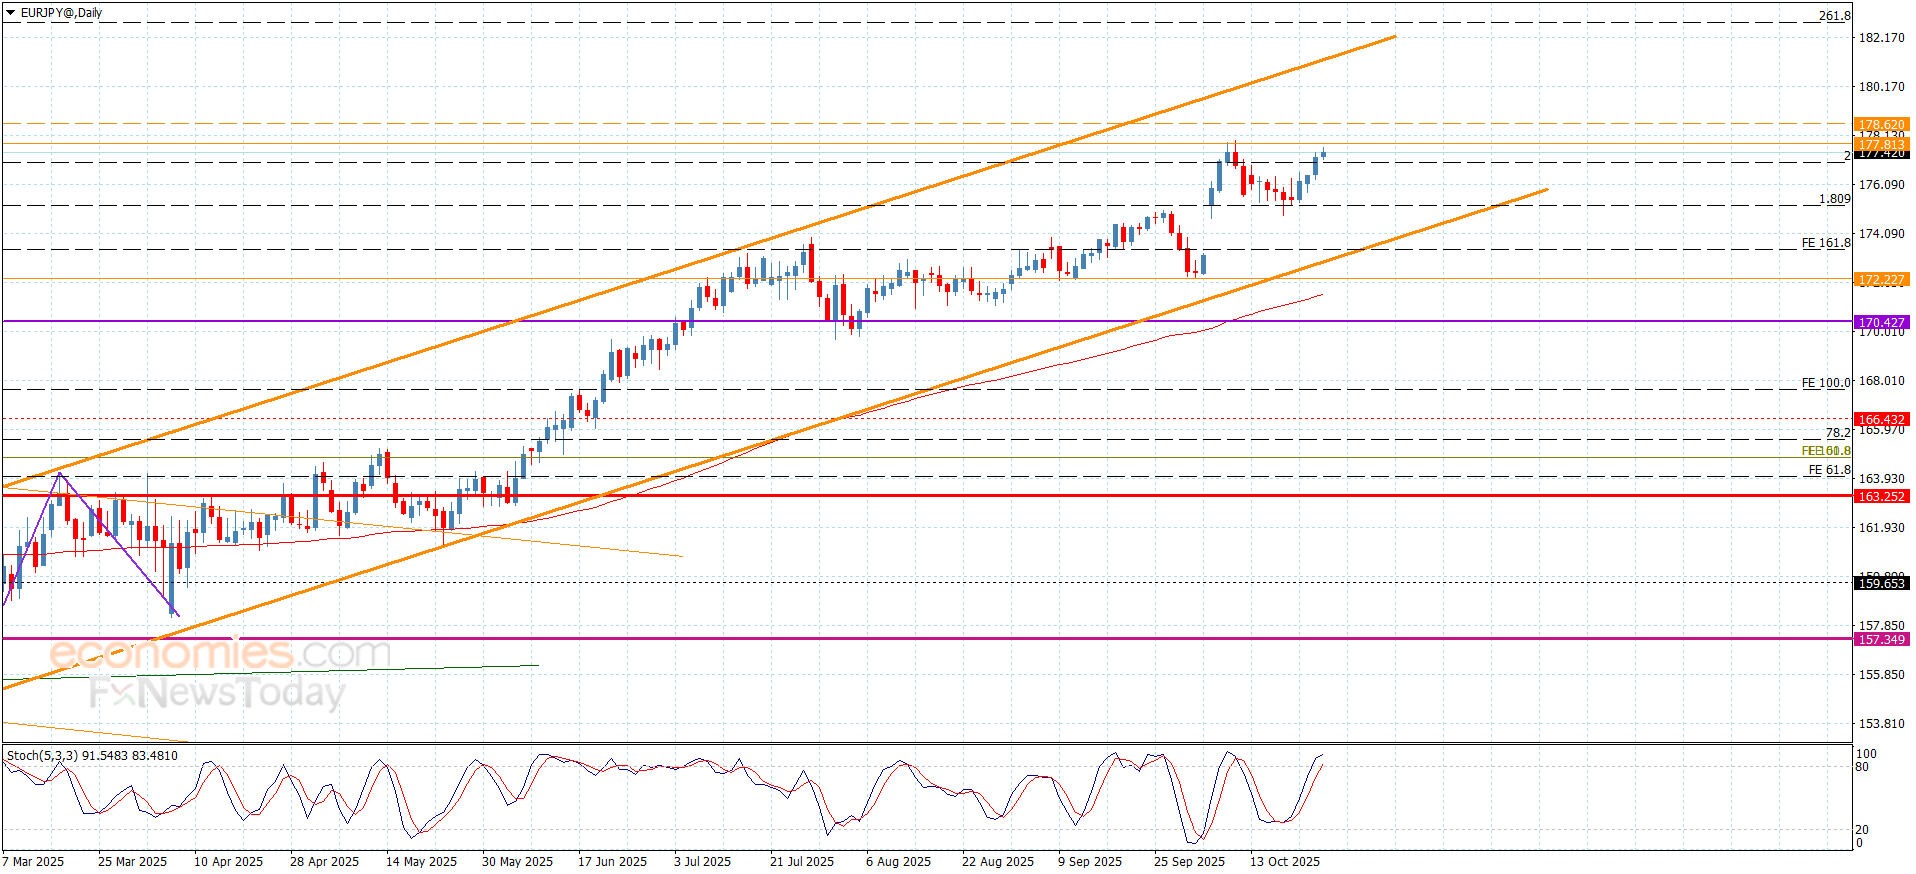Click the 22 Aug 2025 date label

998,862
